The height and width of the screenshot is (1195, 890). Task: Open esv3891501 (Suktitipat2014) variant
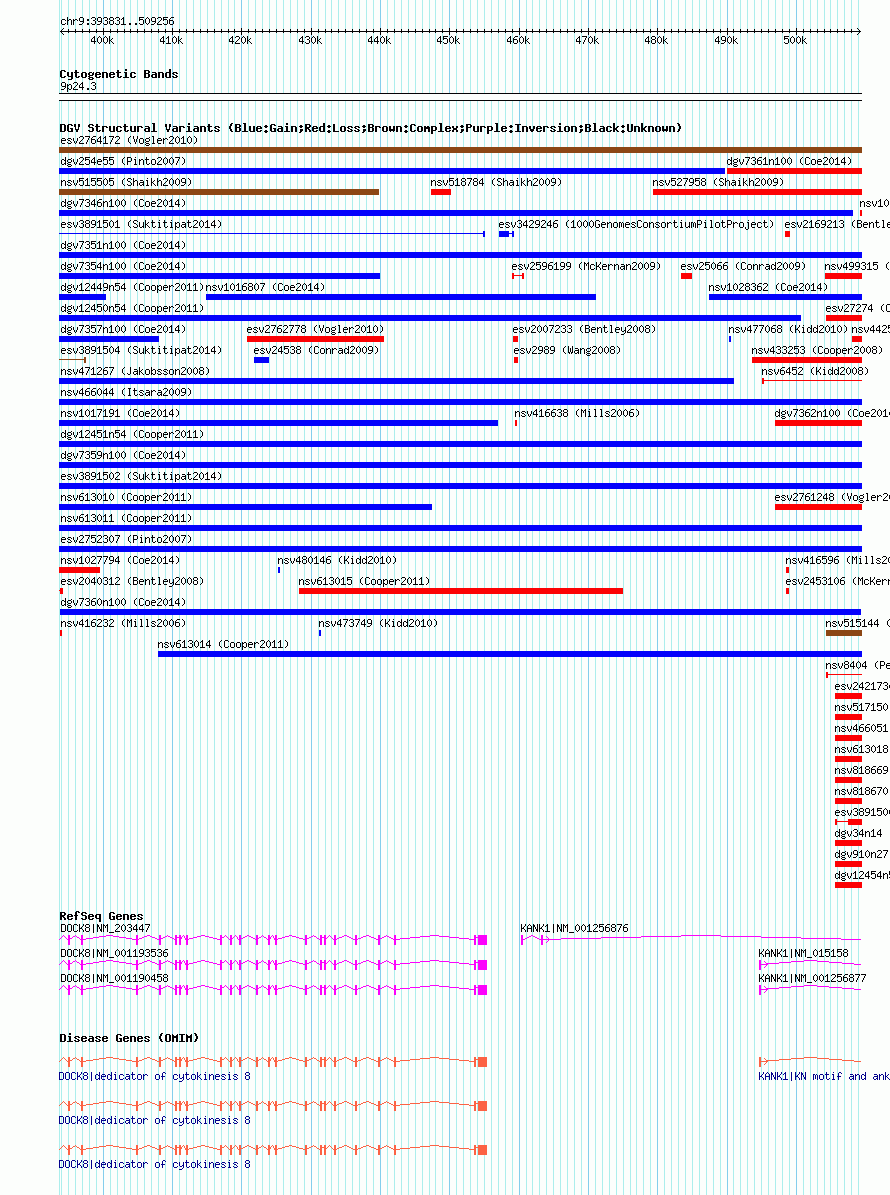[272, 234]
